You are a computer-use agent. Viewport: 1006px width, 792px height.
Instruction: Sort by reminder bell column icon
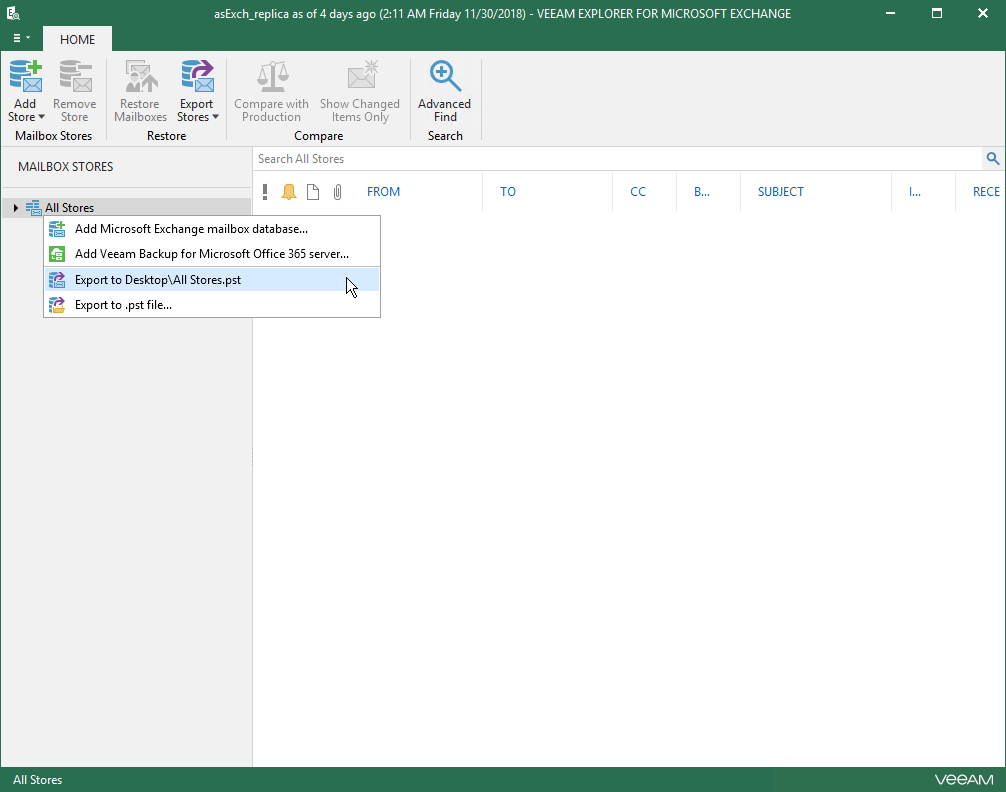[289, 191]
